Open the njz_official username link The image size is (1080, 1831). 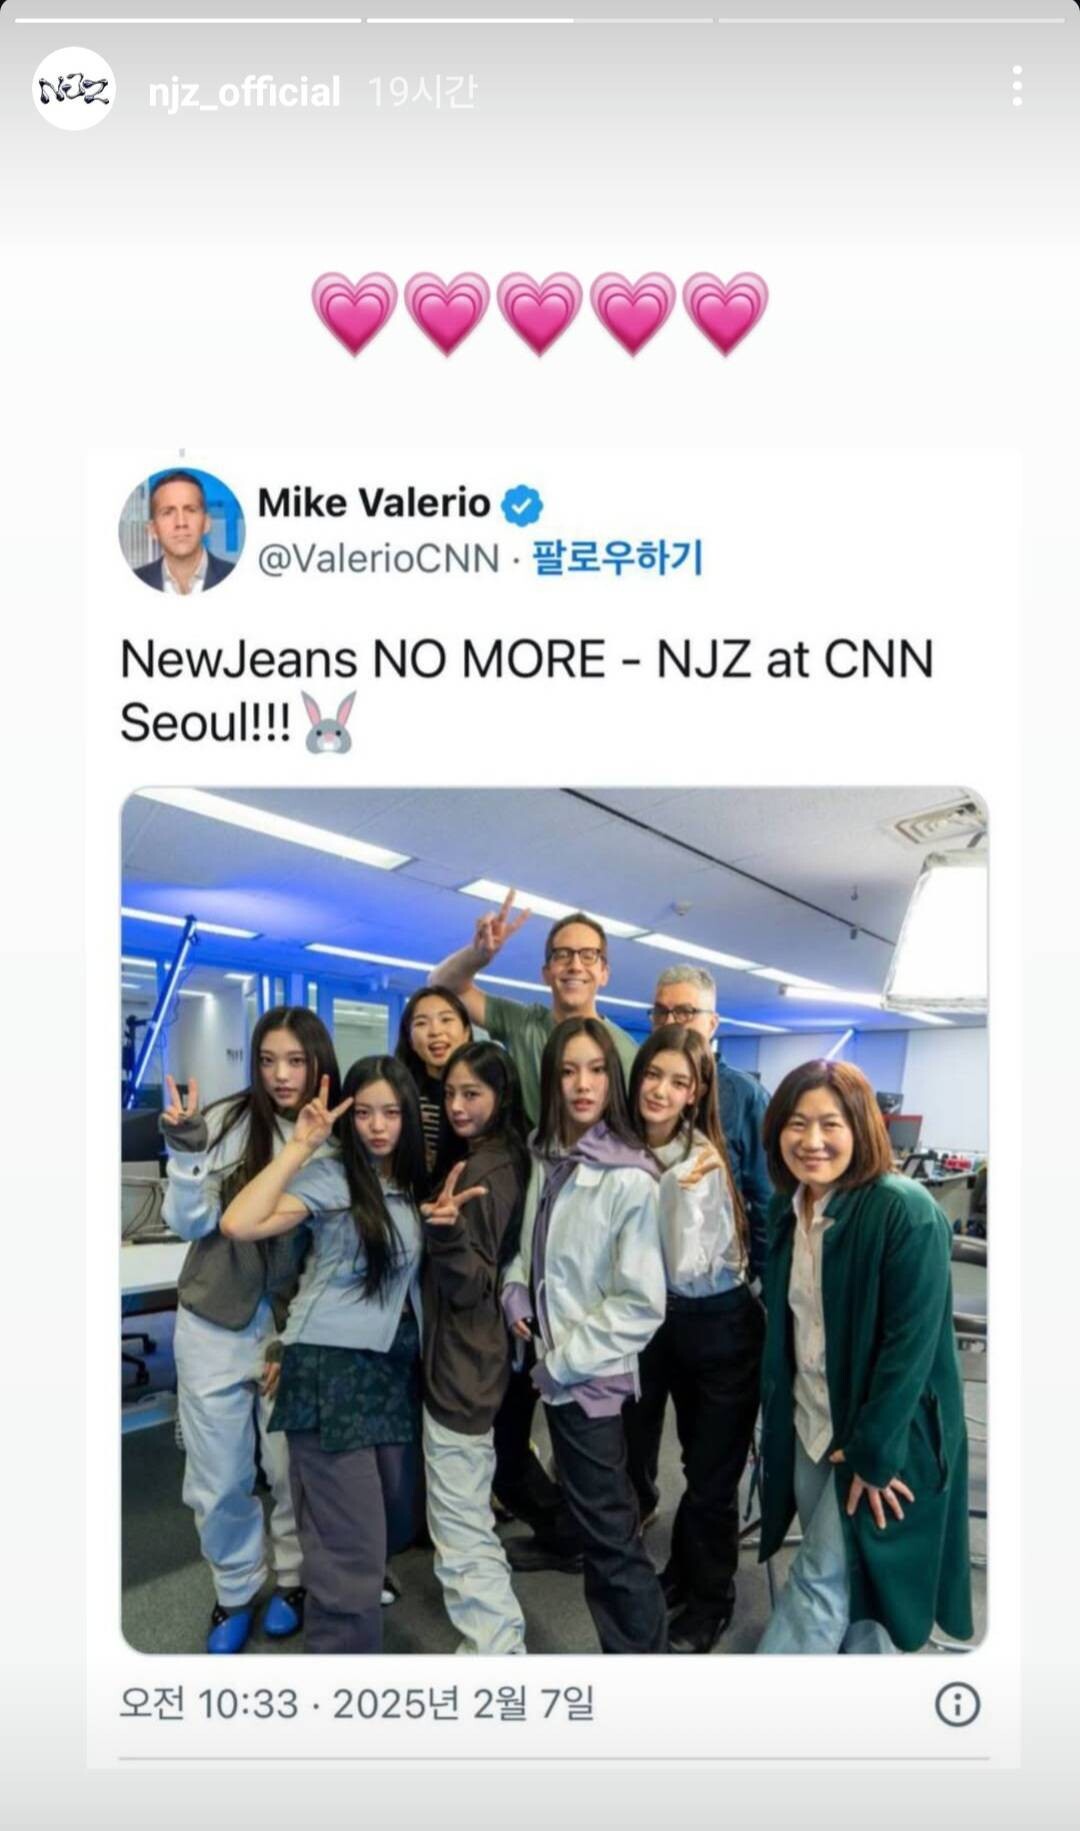coord(244,92)
